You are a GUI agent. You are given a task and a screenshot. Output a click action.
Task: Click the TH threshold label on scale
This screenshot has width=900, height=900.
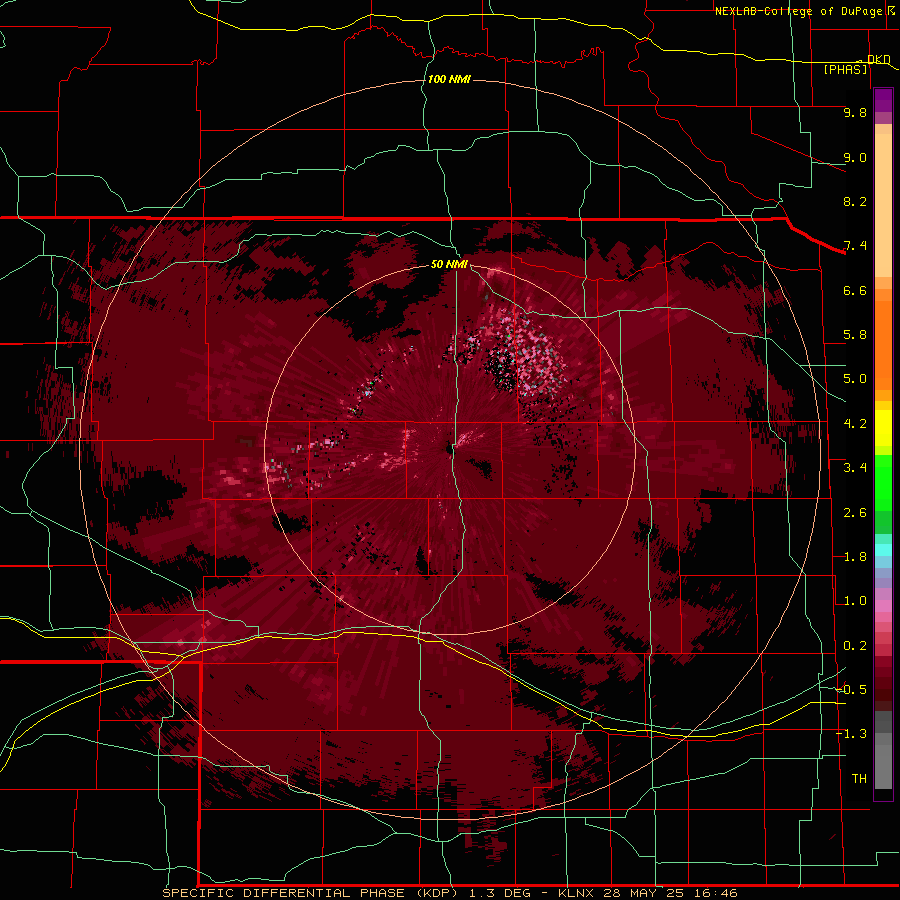click(859, 779)
